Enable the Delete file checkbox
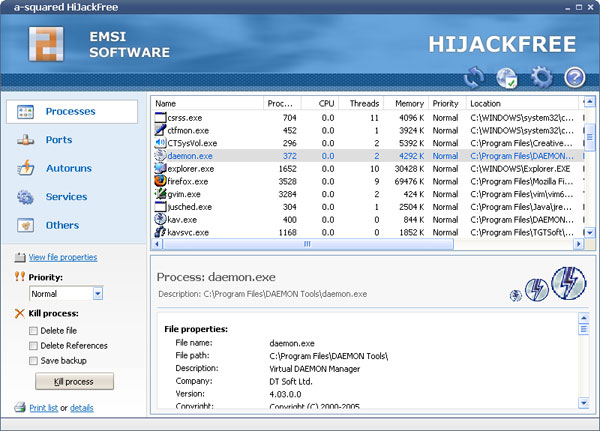 33,331
